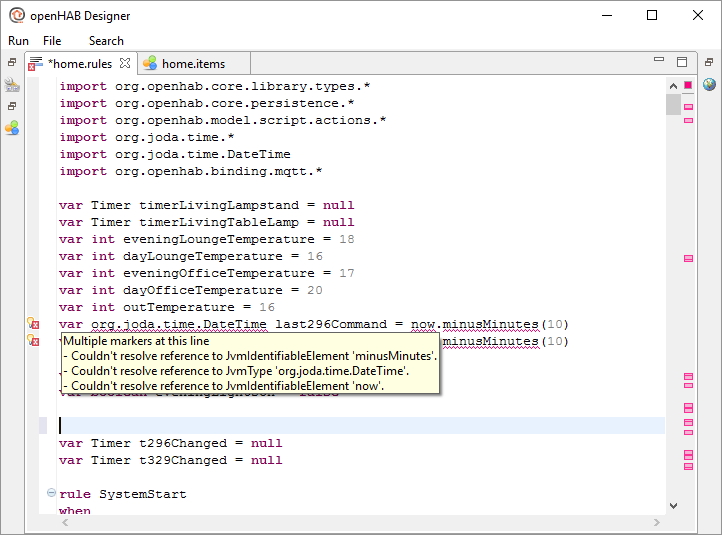722x535 pixels.
Task: Click horizontal scrollbar right arrow
Action: point(656,522)
